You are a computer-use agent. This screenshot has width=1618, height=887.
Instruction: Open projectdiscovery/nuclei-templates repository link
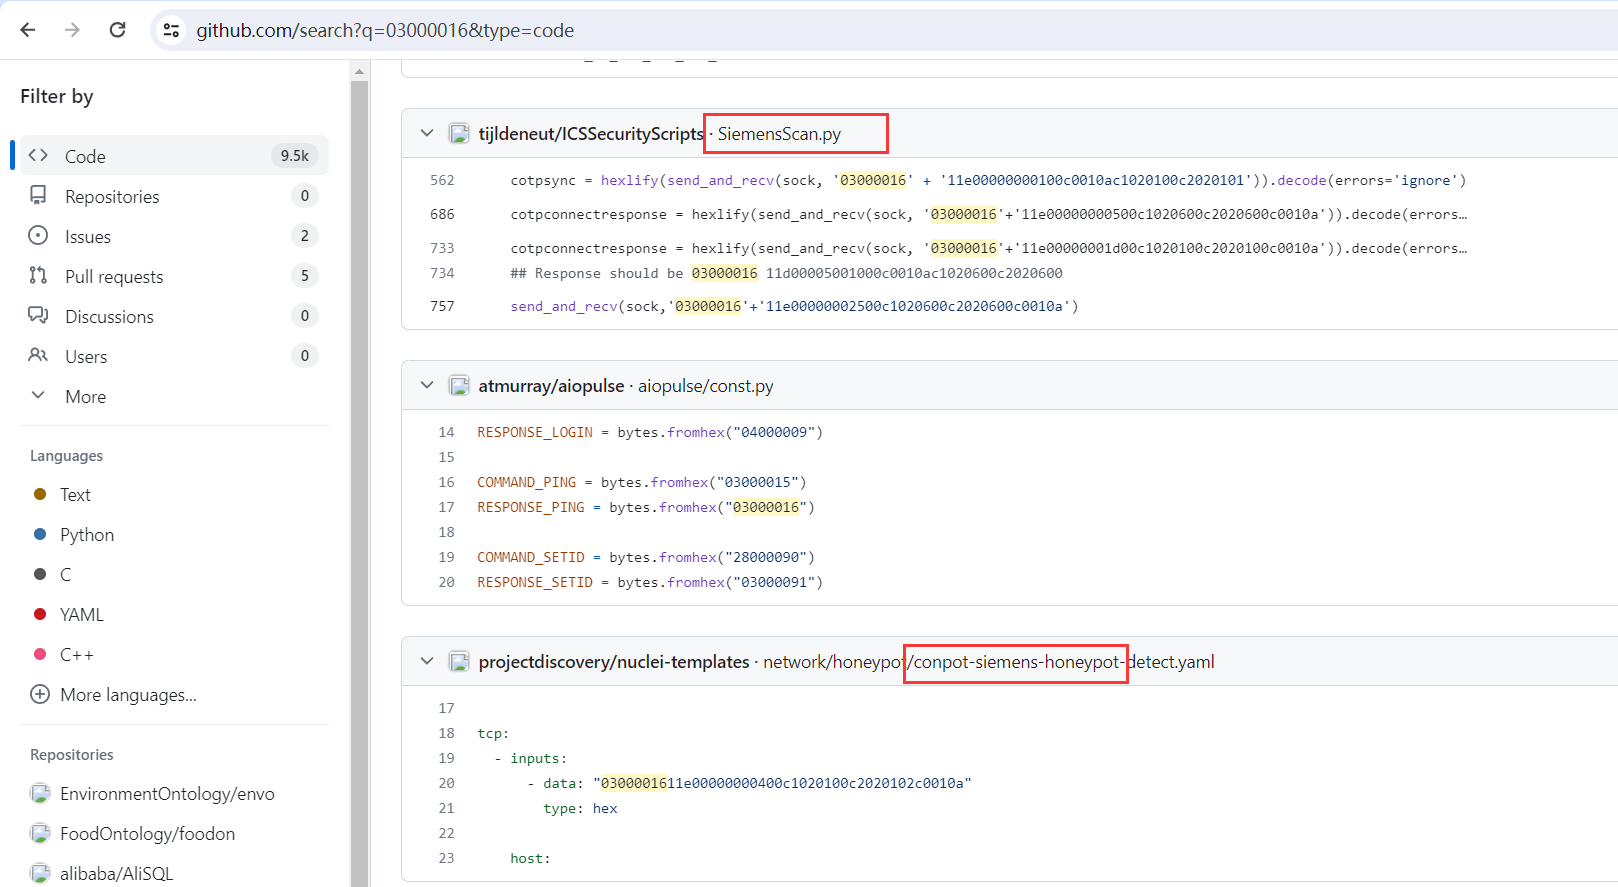tap(614, 661)
